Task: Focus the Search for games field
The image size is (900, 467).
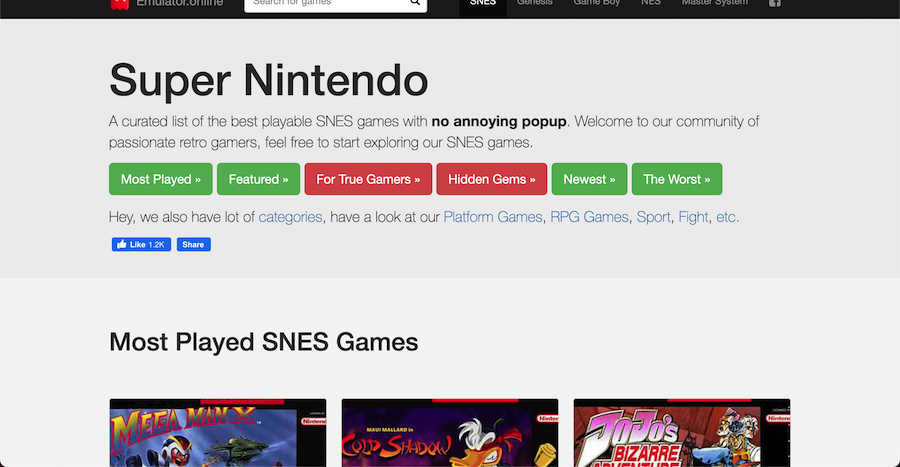Action: point(335,5)
